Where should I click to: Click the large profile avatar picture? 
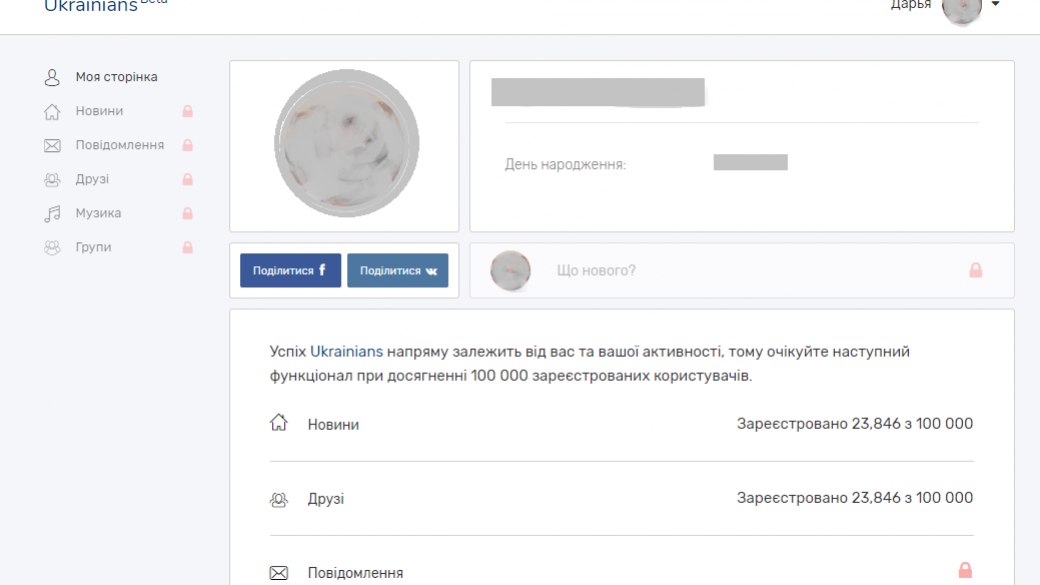pyautogui.click(x=346, y=144)
